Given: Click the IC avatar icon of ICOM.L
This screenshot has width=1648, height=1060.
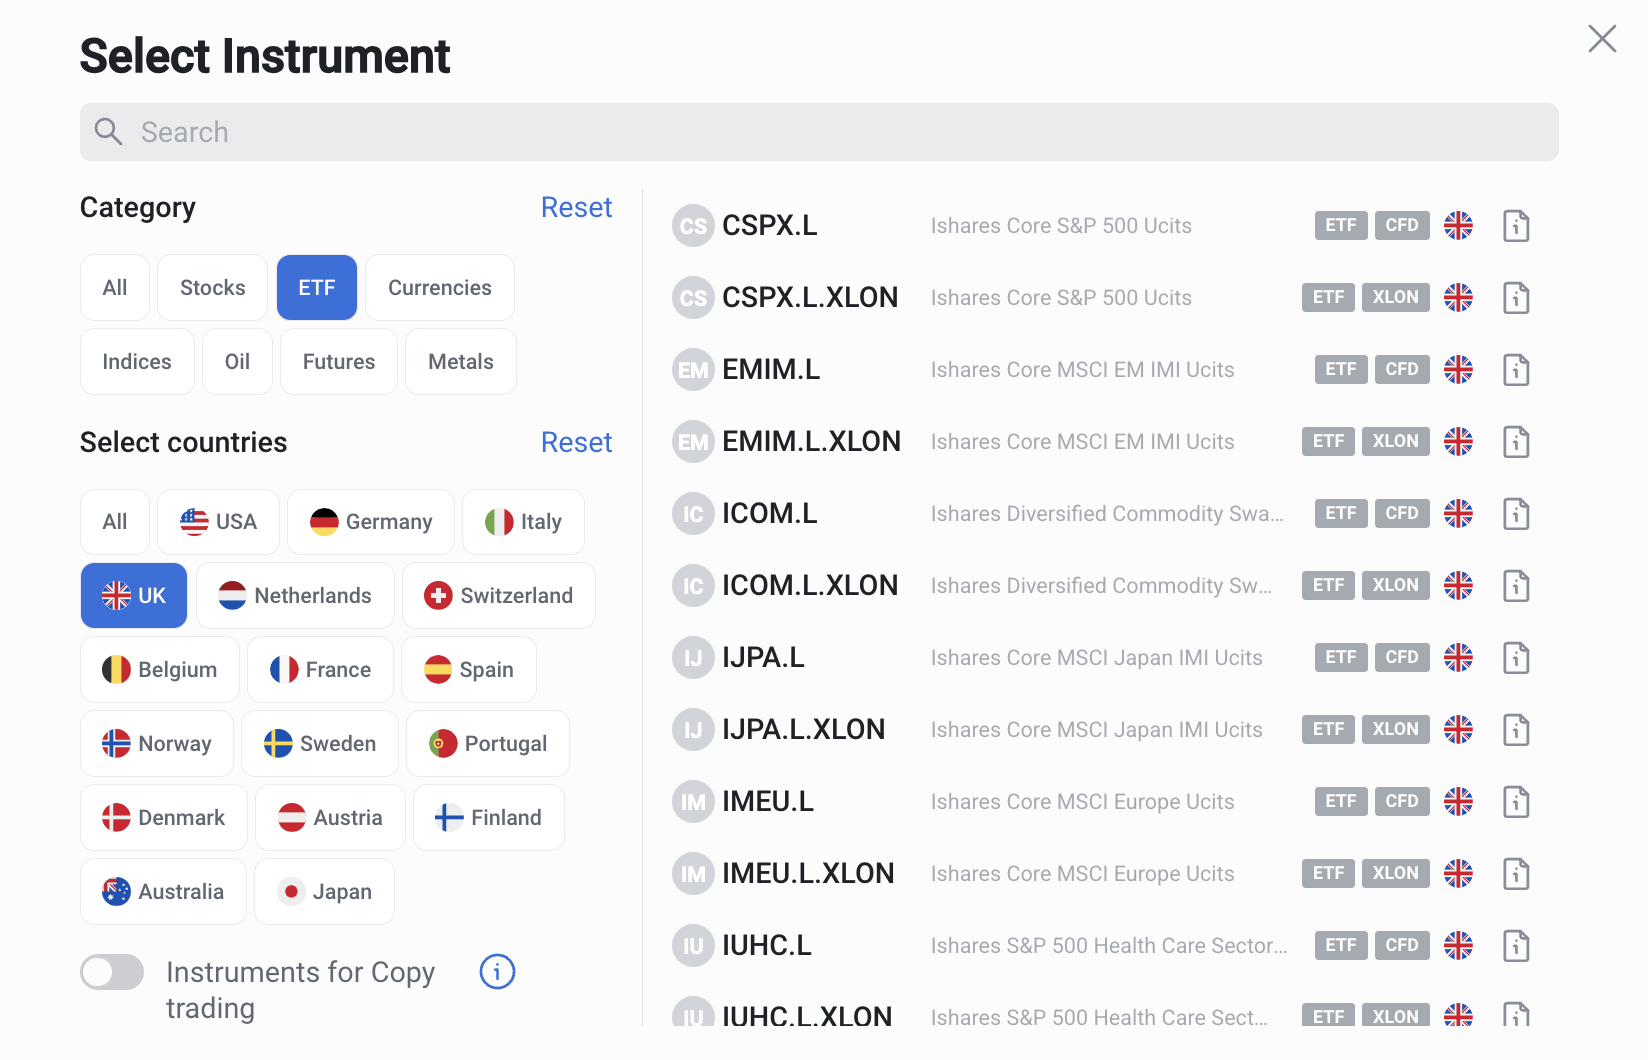Looking at the screenshot, I should coord(693,514).
